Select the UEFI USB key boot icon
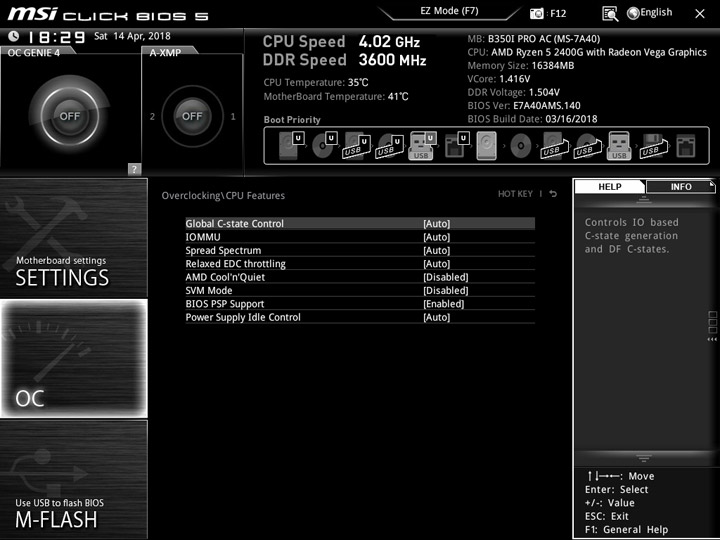 click(422, 146)
